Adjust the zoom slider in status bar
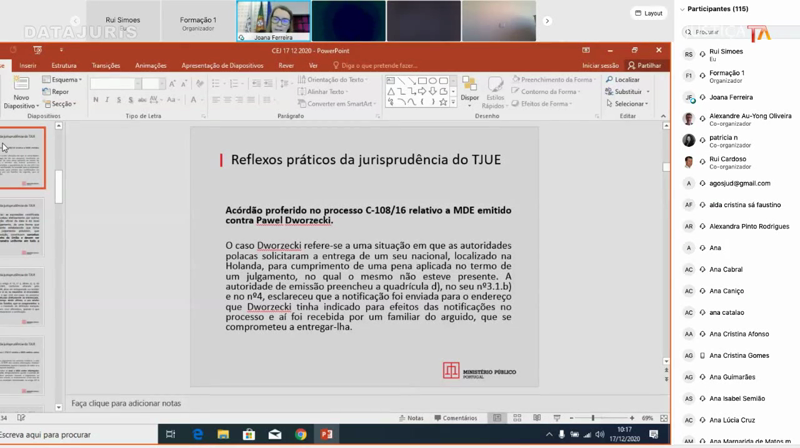Screen dimensions: 800x448 click(593, 418)
